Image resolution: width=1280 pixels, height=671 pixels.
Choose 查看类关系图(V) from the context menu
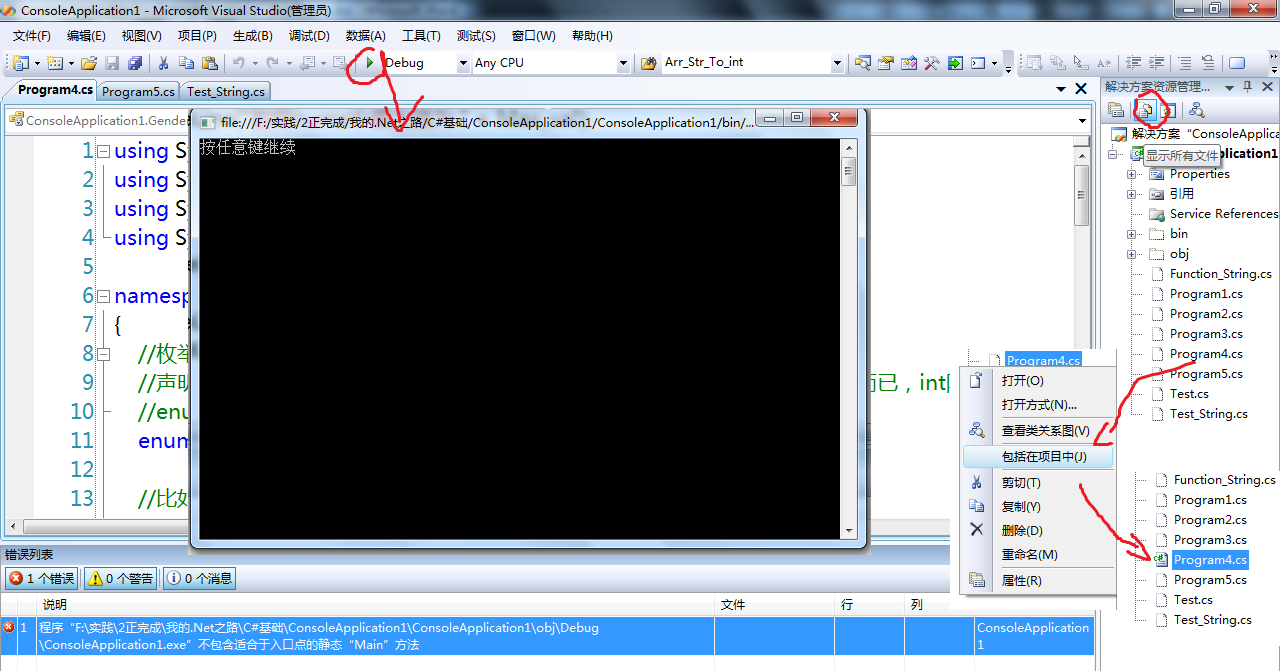(1038, 431)
